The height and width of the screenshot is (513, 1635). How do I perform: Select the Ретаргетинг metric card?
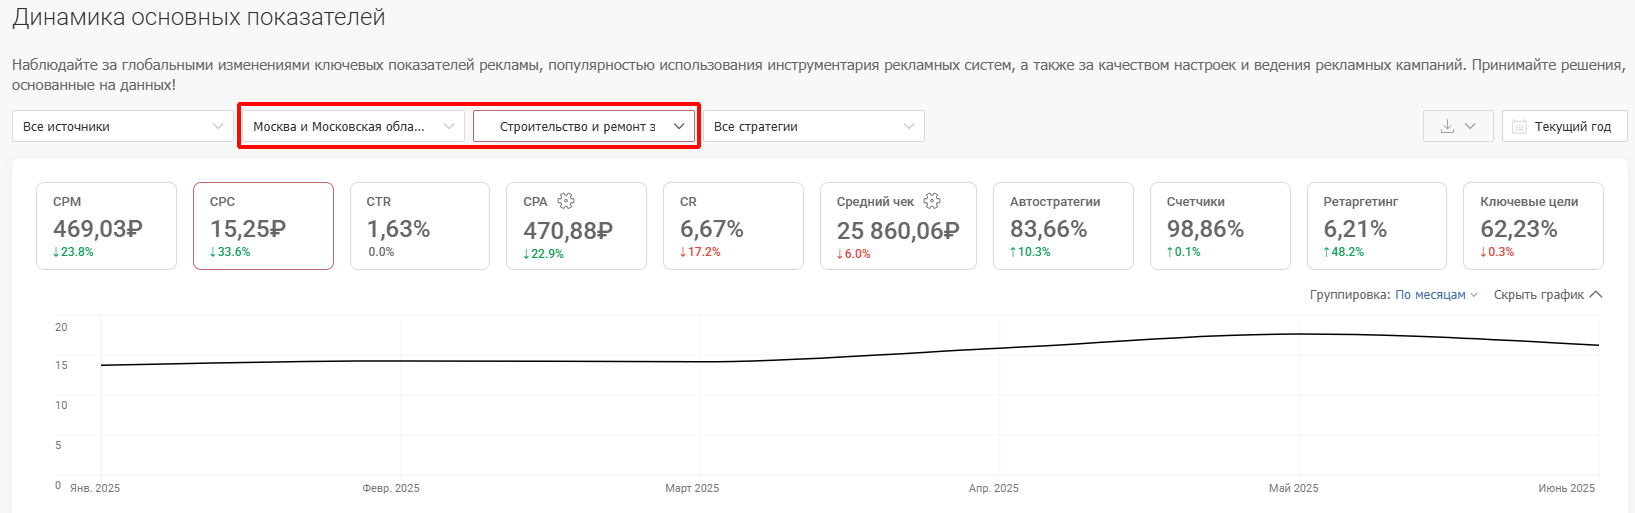click(x=1377, y=226)
